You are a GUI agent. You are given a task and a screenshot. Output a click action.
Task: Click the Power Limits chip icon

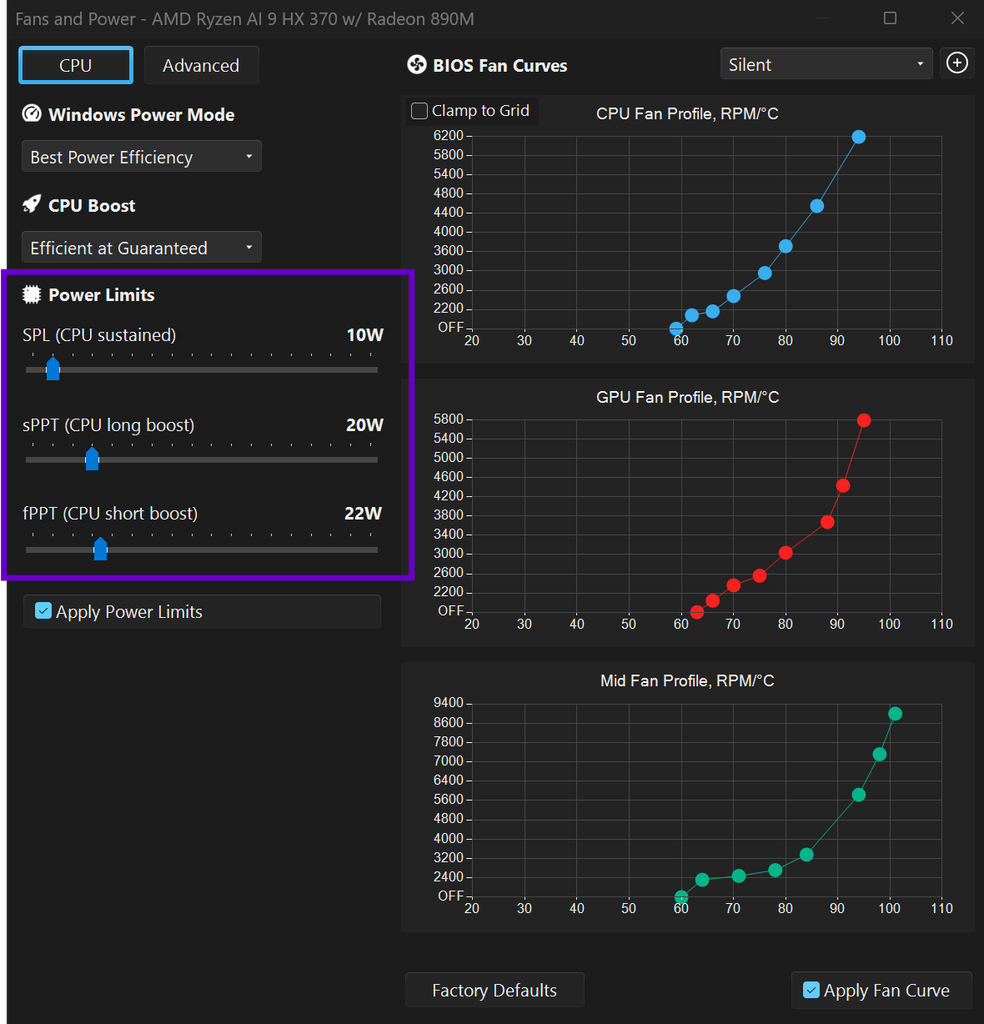(x=31, y=295)
